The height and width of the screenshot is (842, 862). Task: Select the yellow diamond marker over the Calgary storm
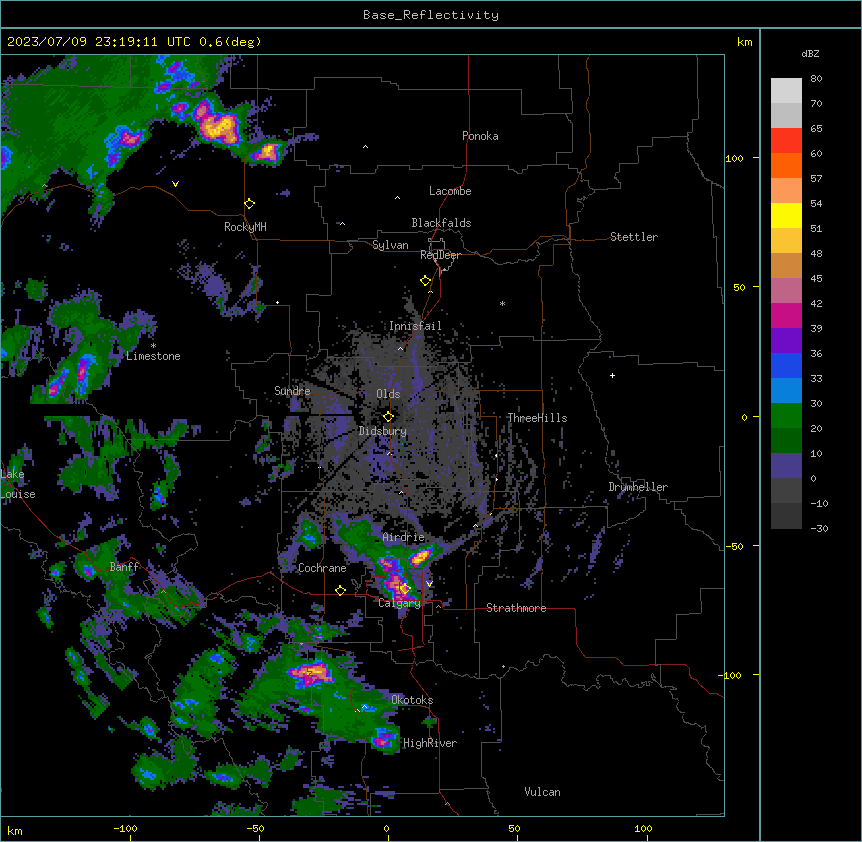point(405,589)
